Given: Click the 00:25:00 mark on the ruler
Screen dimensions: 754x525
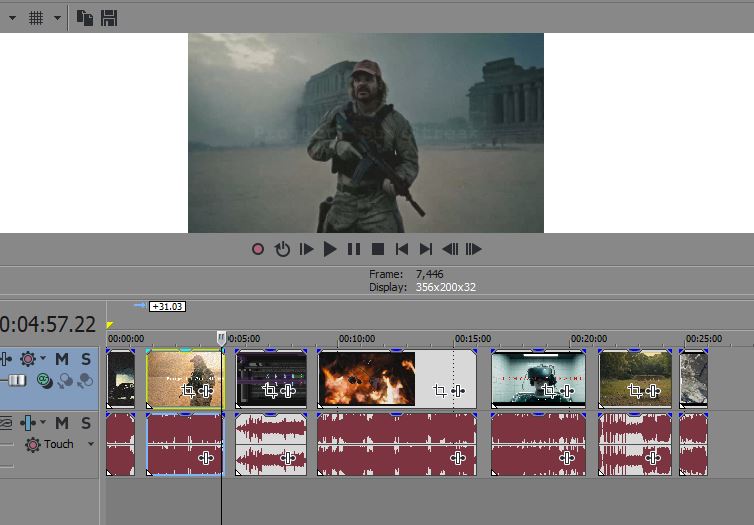Looking at the screenshot, I should [704, 338].
